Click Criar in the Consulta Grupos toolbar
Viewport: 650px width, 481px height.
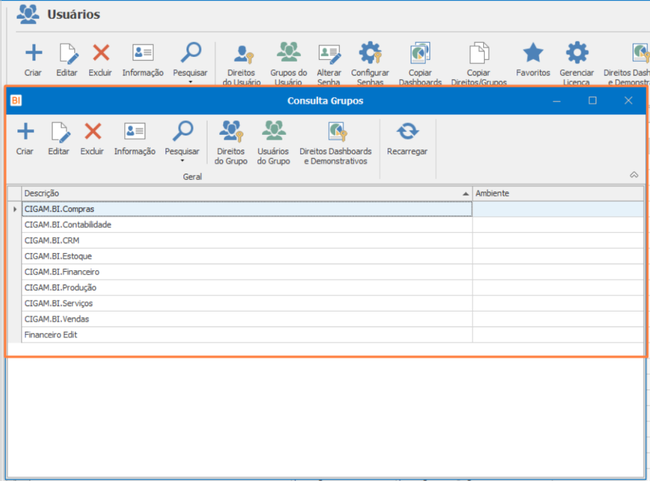(x=25, y=138)
